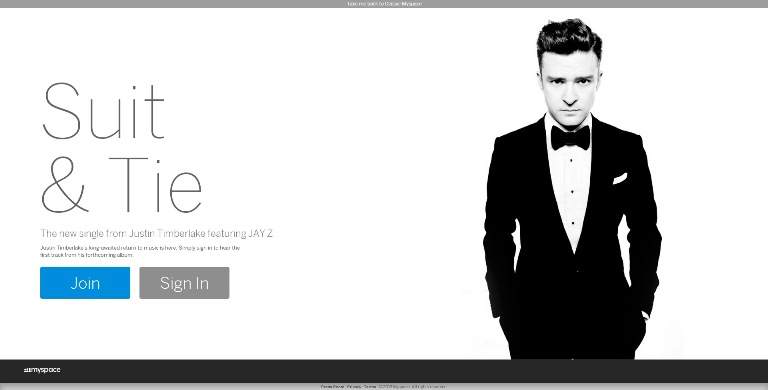Open the 'Take me back to Classic Myspace' link
Screen dimensions: 768x390
(384, 3)
